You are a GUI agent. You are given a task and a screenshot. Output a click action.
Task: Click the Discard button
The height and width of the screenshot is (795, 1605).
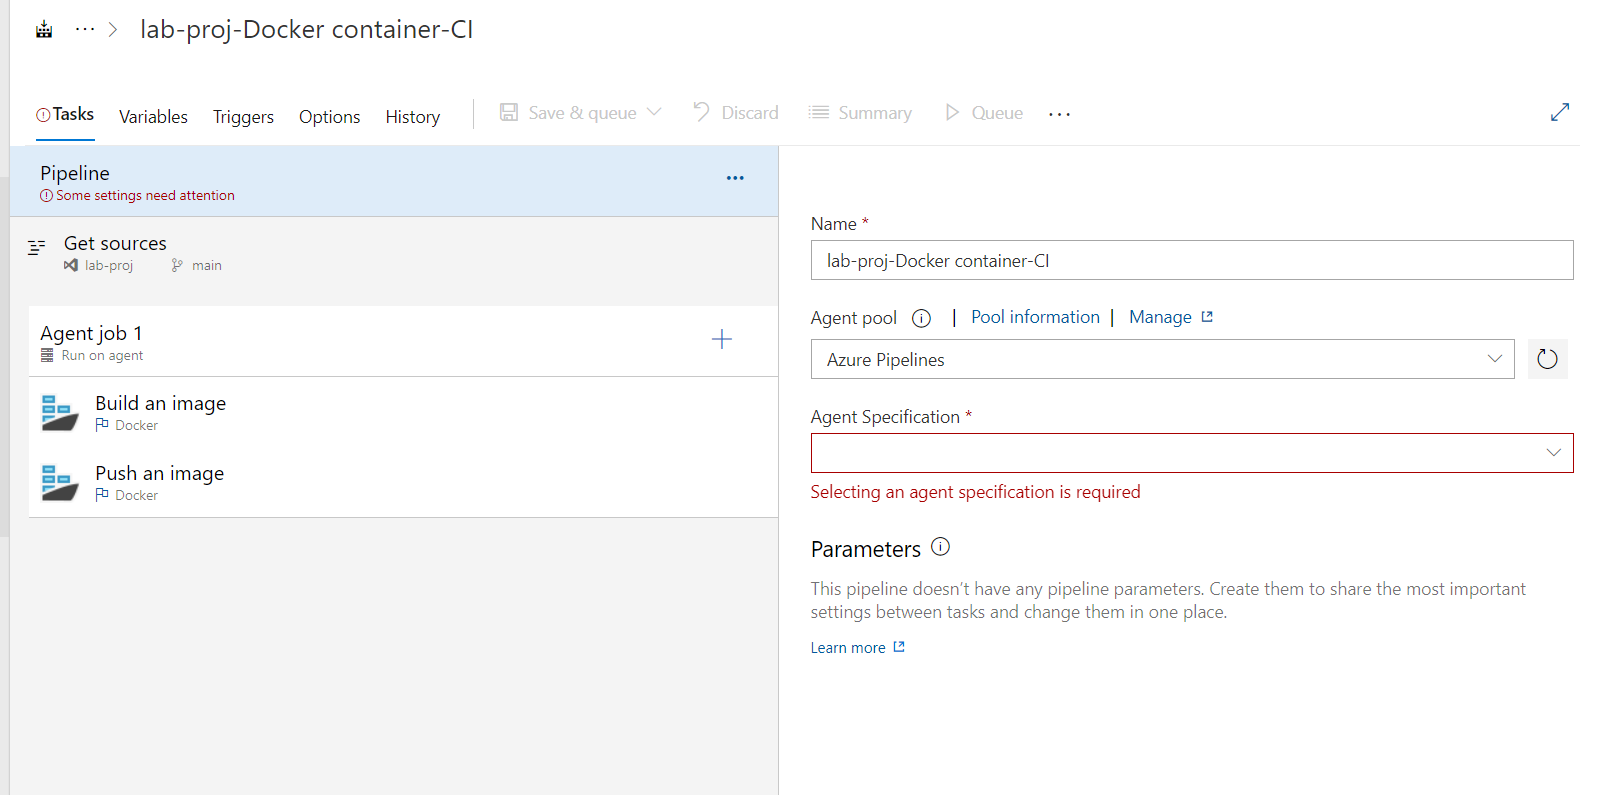[736, 113]
